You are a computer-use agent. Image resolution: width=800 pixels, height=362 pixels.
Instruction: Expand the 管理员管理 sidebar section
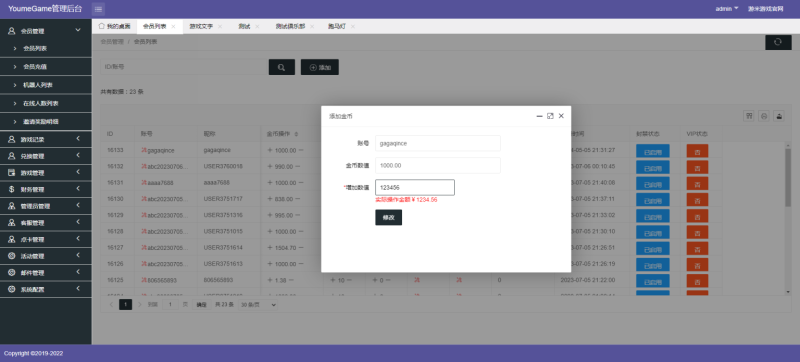click(46, 206)
